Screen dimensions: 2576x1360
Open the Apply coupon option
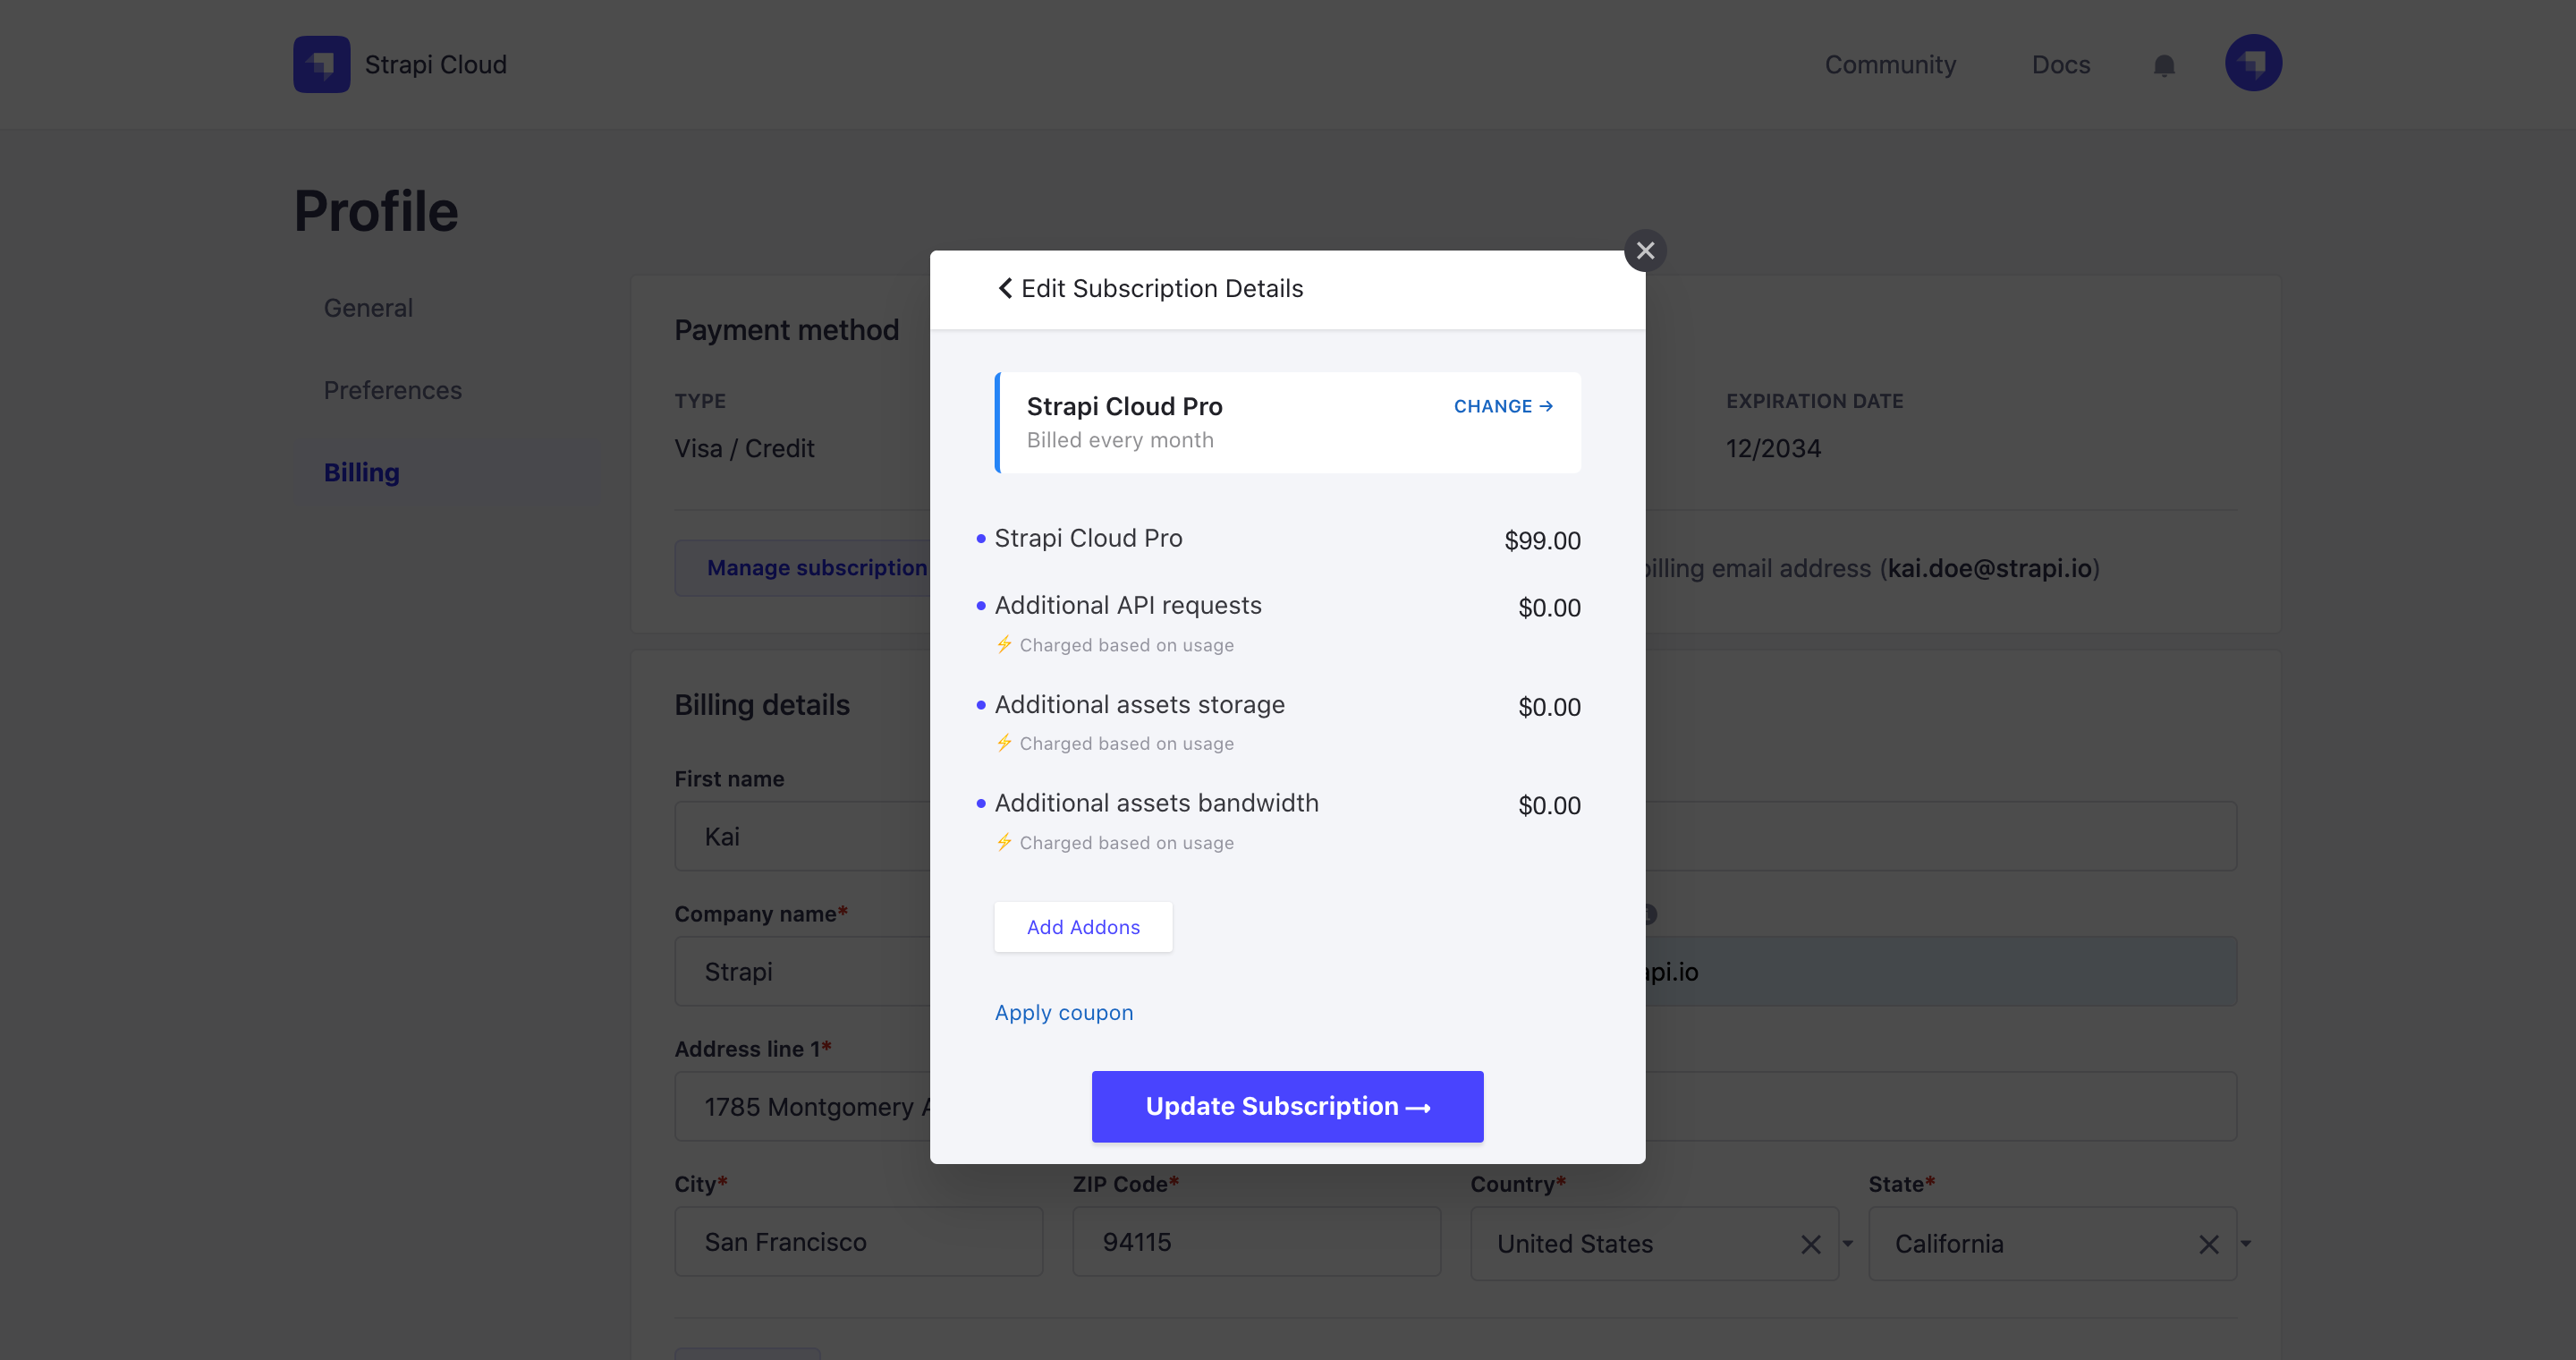(1063, 1012)
